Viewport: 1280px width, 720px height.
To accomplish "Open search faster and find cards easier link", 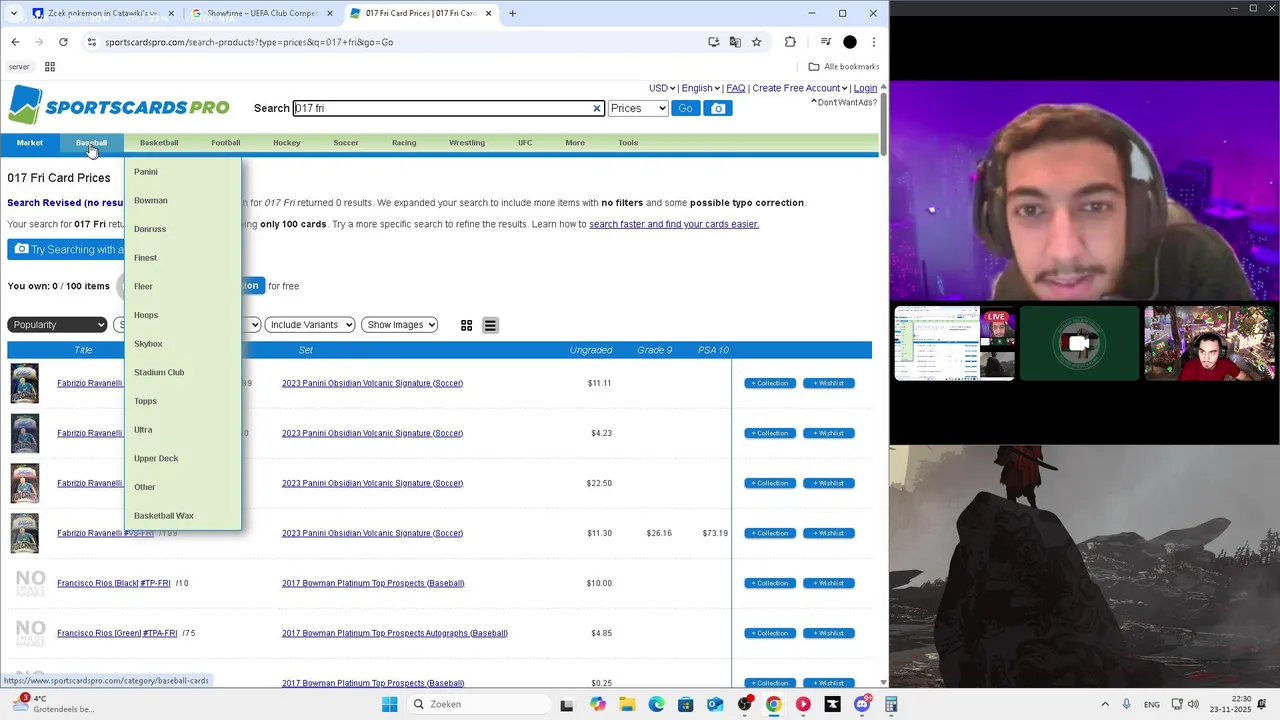I will point(674,224).
